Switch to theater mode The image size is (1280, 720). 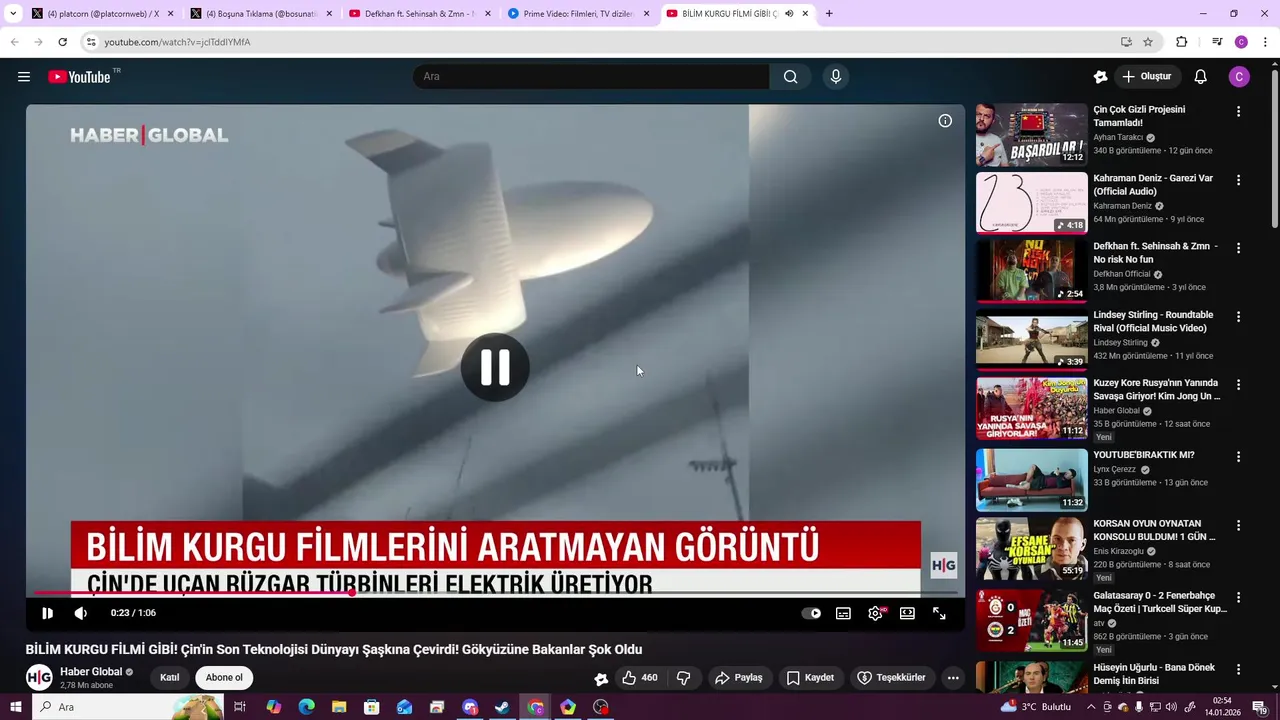coord(907,613)
